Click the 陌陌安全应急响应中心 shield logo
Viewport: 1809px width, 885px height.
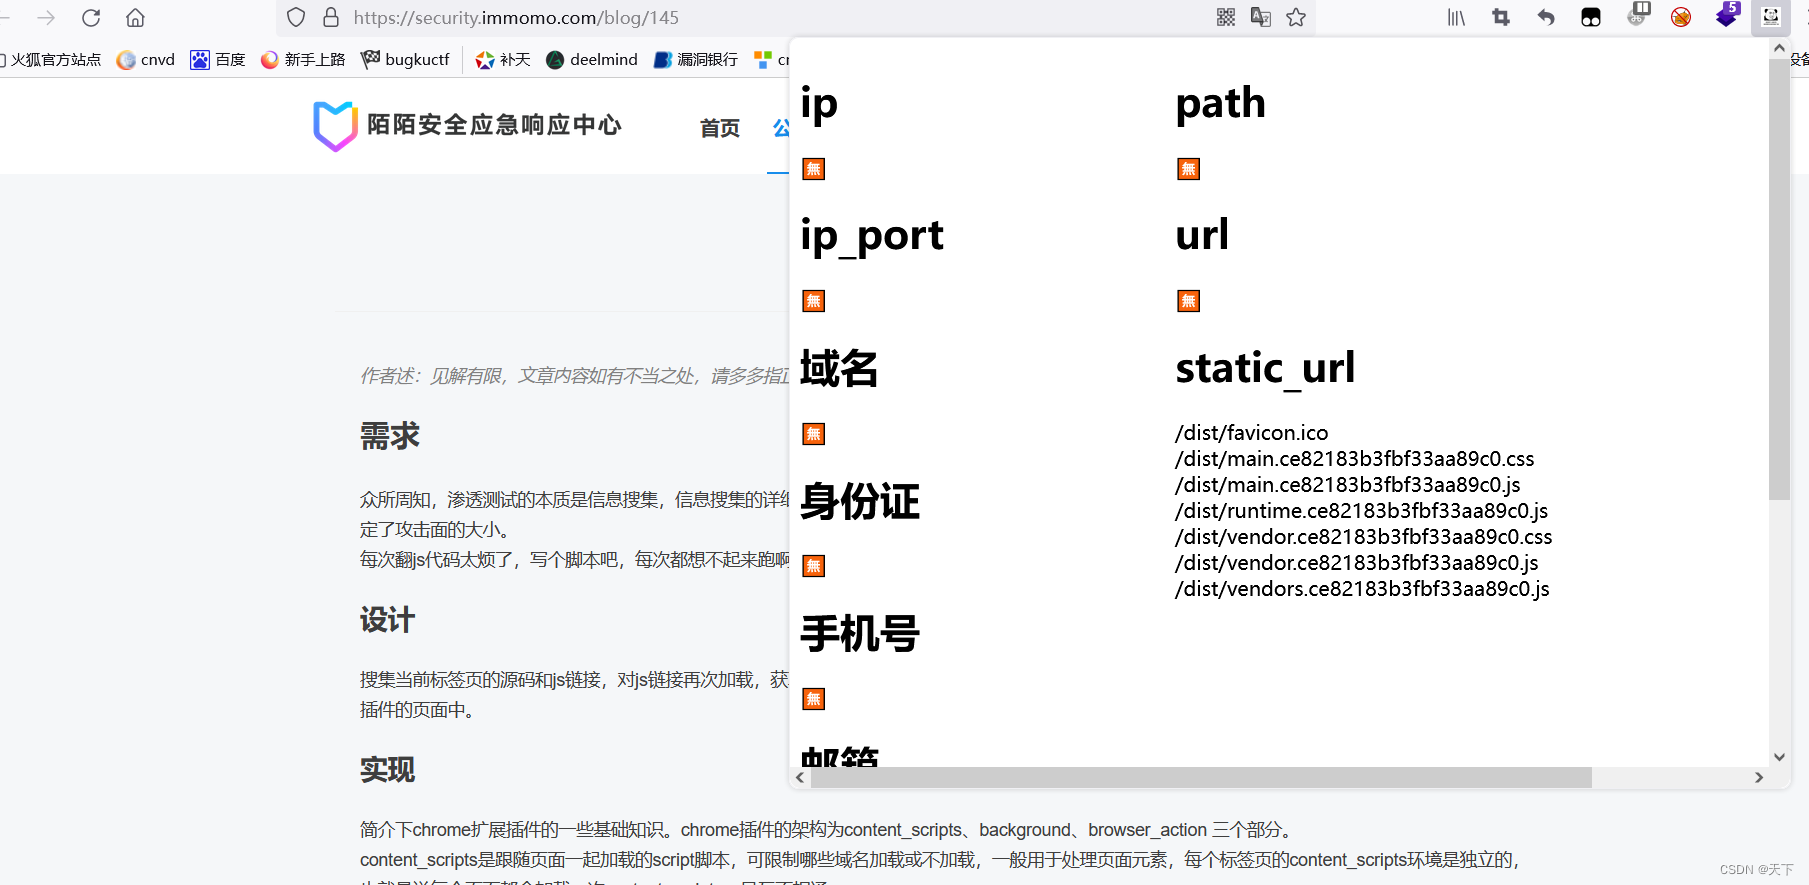click(x=335, y=126)
